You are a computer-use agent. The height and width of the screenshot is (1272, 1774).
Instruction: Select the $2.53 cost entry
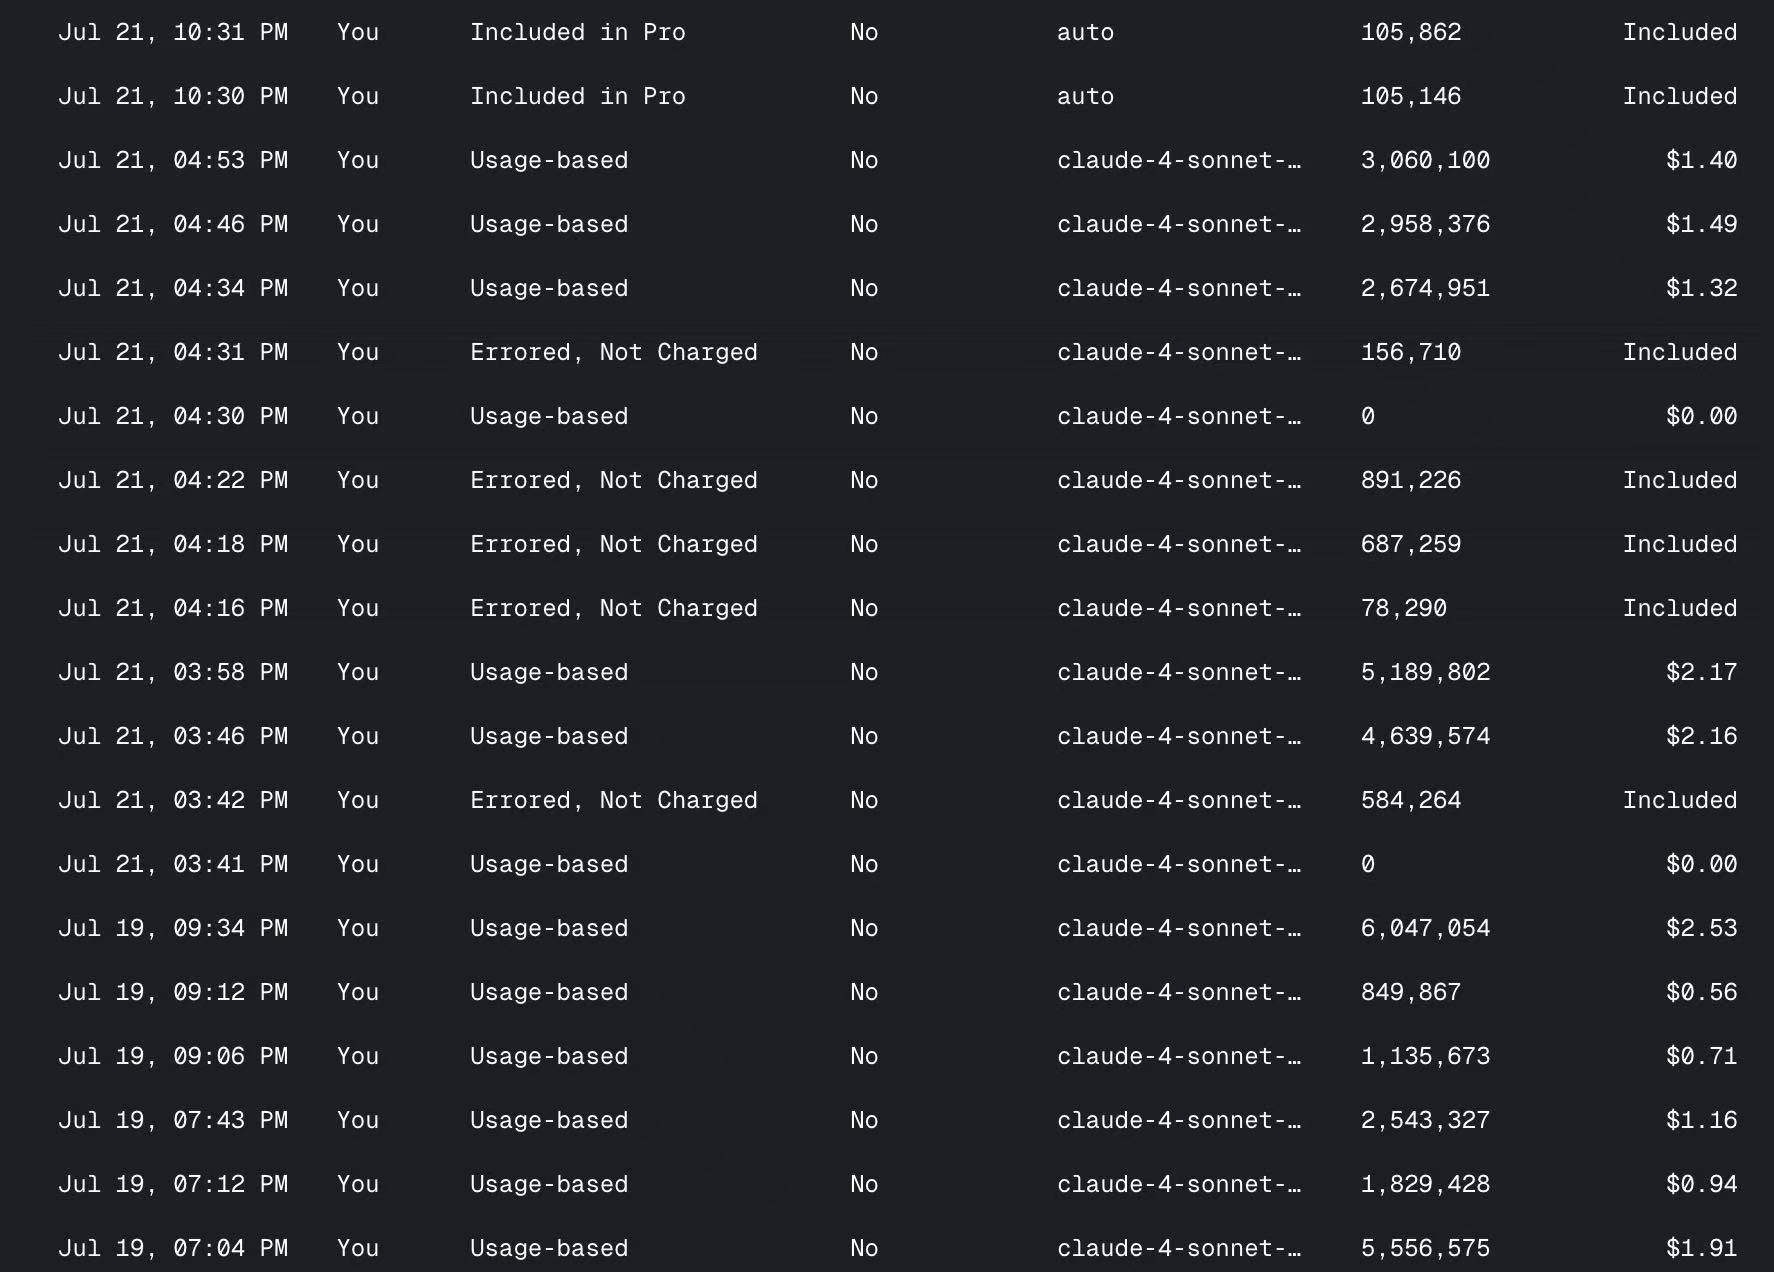[1701, 928]
